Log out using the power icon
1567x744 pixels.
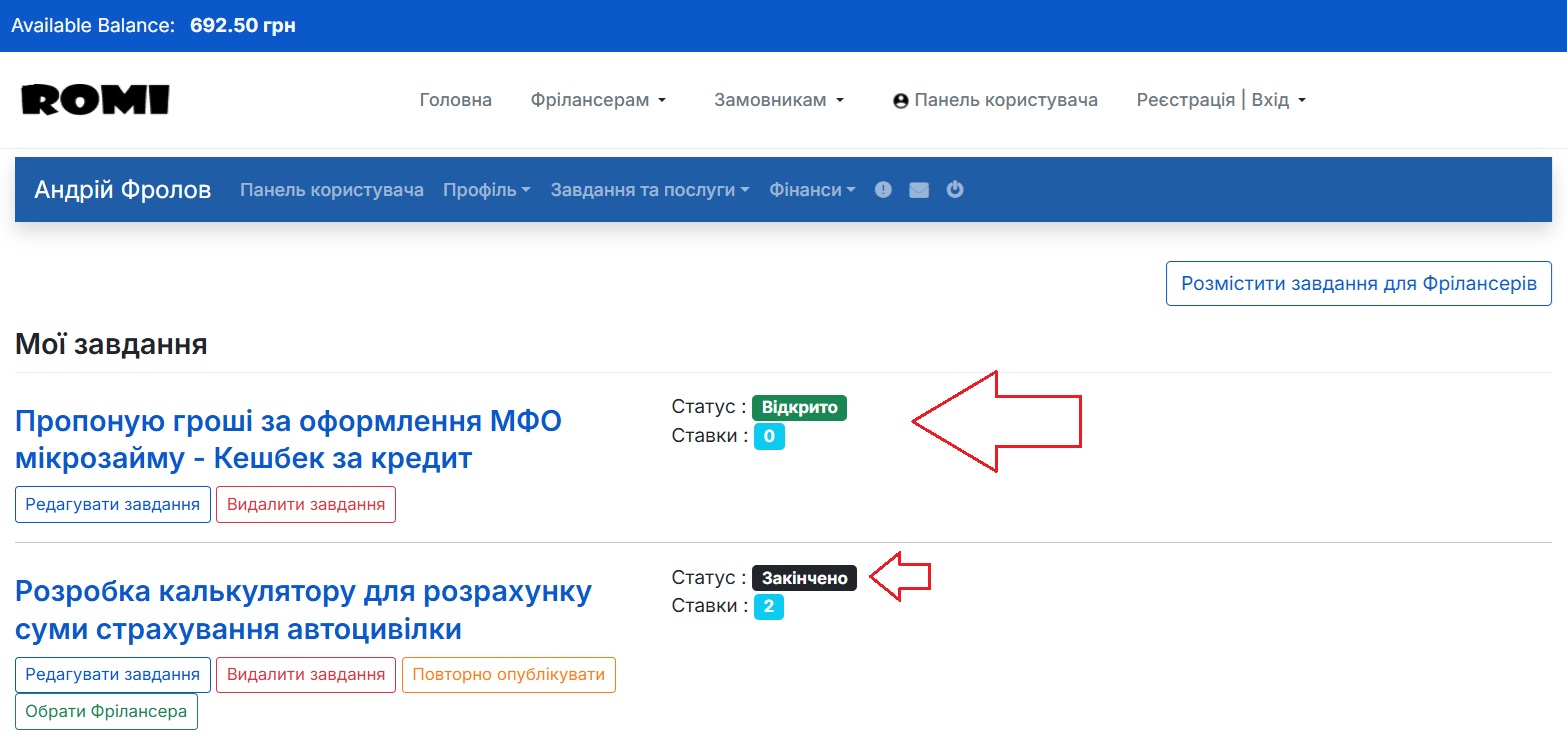(955, 189)
